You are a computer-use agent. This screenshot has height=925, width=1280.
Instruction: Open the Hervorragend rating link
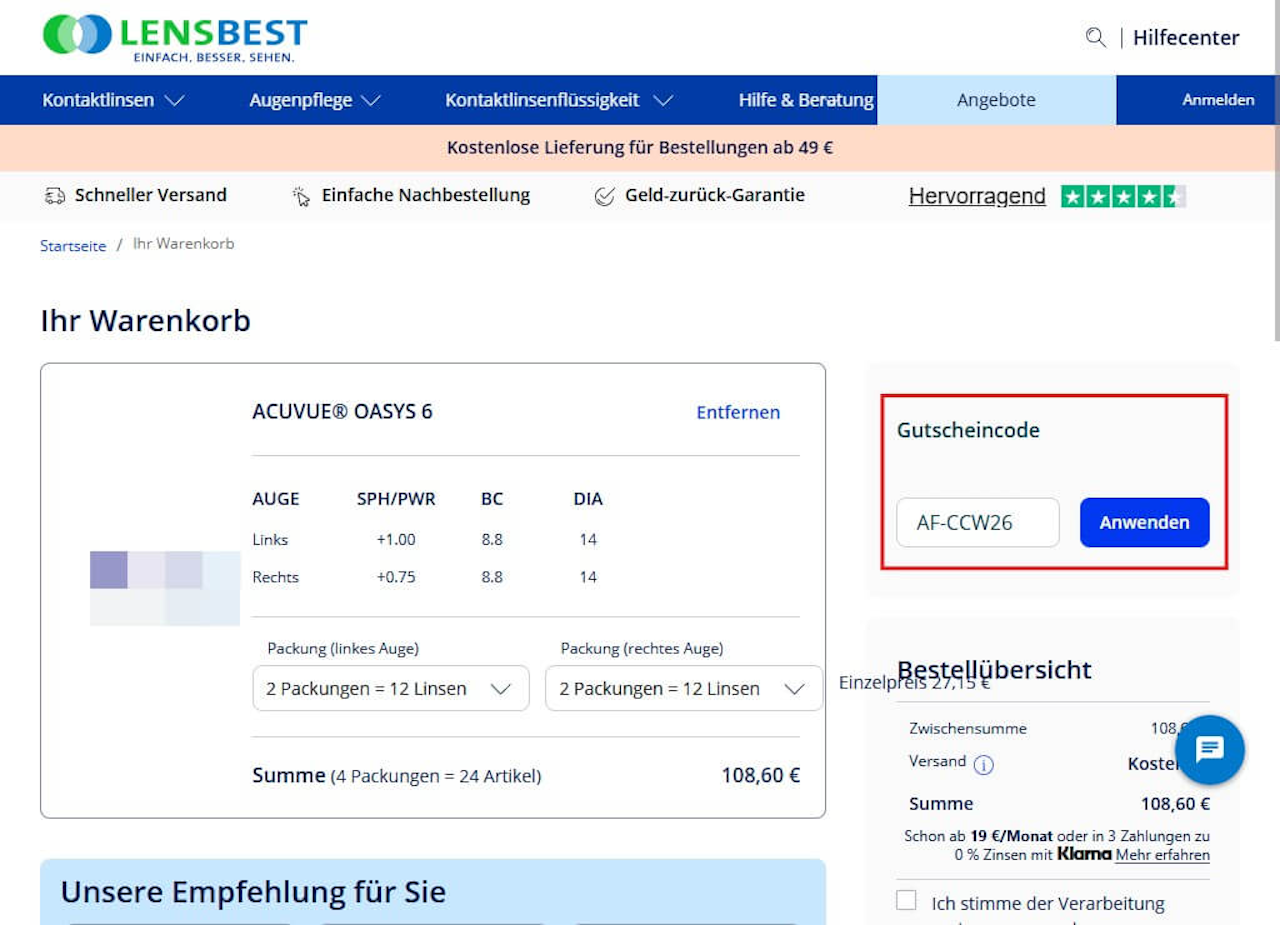tap(977, 196)
